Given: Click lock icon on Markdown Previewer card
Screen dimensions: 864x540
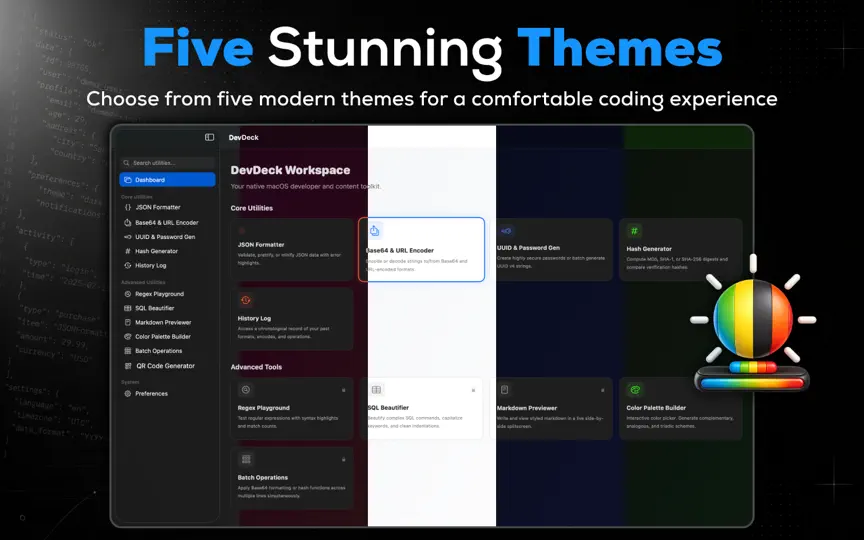Looking at the screenshot, I should pos(602,390).
